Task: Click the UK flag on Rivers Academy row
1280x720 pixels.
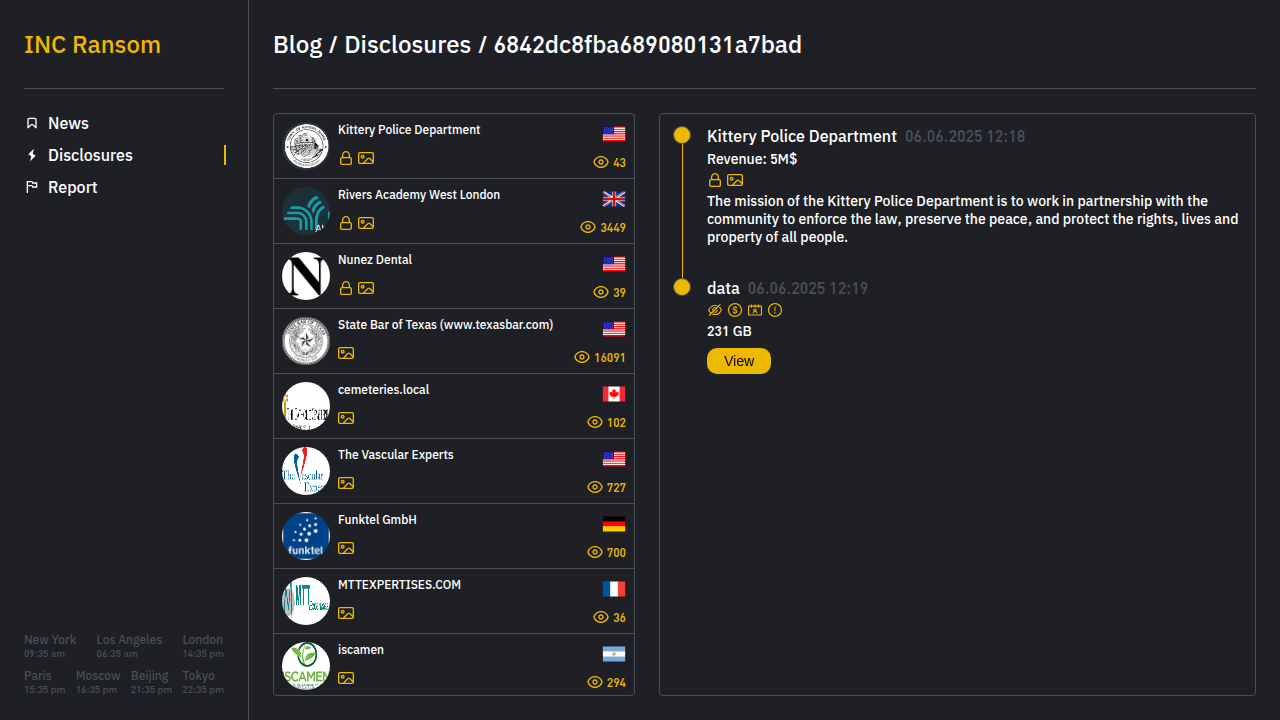Action: 614,199
